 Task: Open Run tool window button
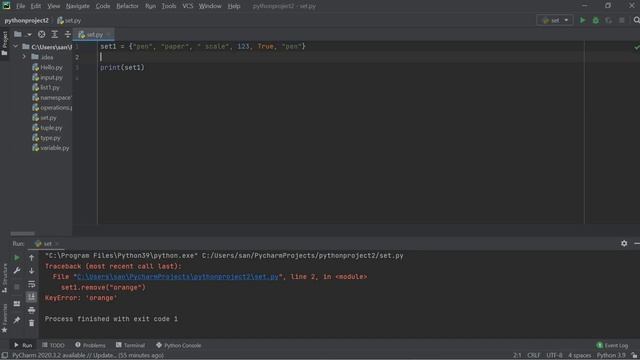click(23, 345)
